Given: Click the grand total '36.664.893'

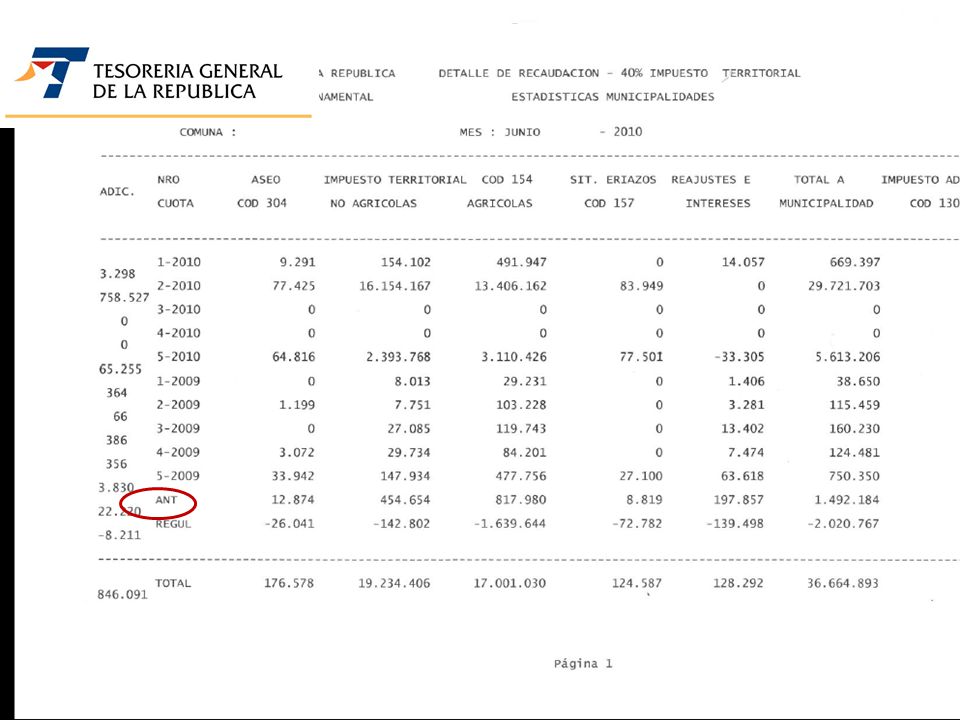Looking at the screenshot, I should coord(842,583).
